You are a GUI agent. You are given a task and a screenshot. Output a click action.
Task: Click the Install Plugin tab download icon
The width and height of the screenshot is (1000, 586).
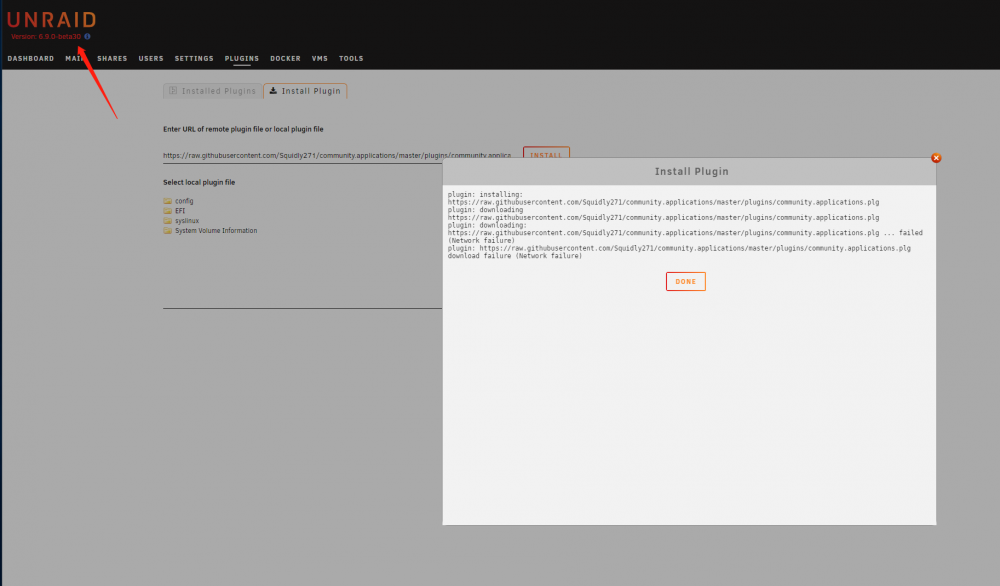point(273,91)
